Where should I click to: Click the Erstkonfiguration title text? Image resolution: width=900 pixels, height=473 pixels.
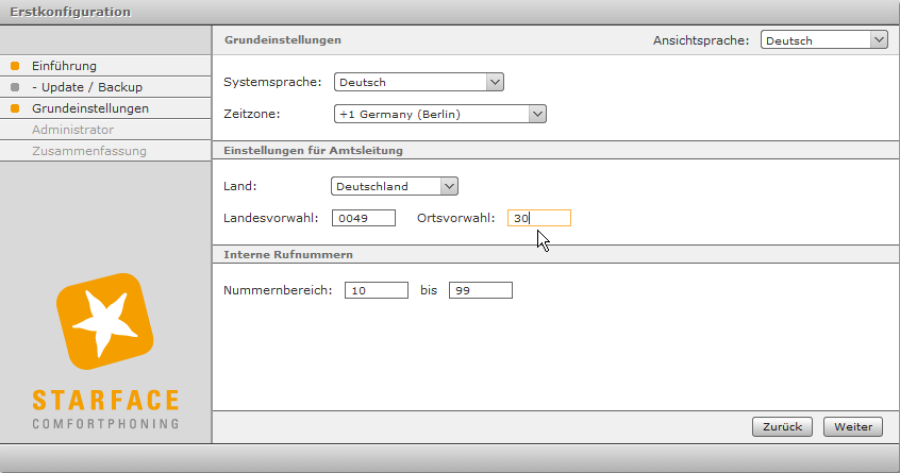tap(70, 11)
